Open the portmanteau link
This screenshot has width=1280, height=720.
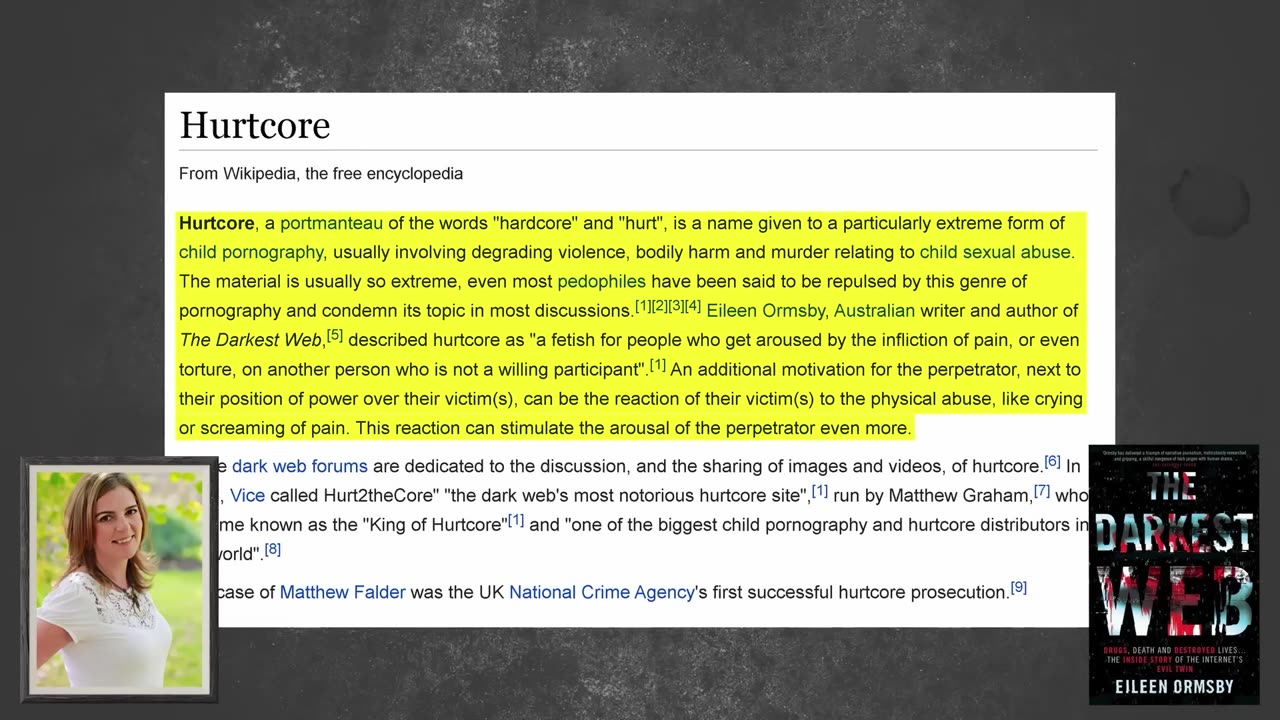[x=331, y=223]
